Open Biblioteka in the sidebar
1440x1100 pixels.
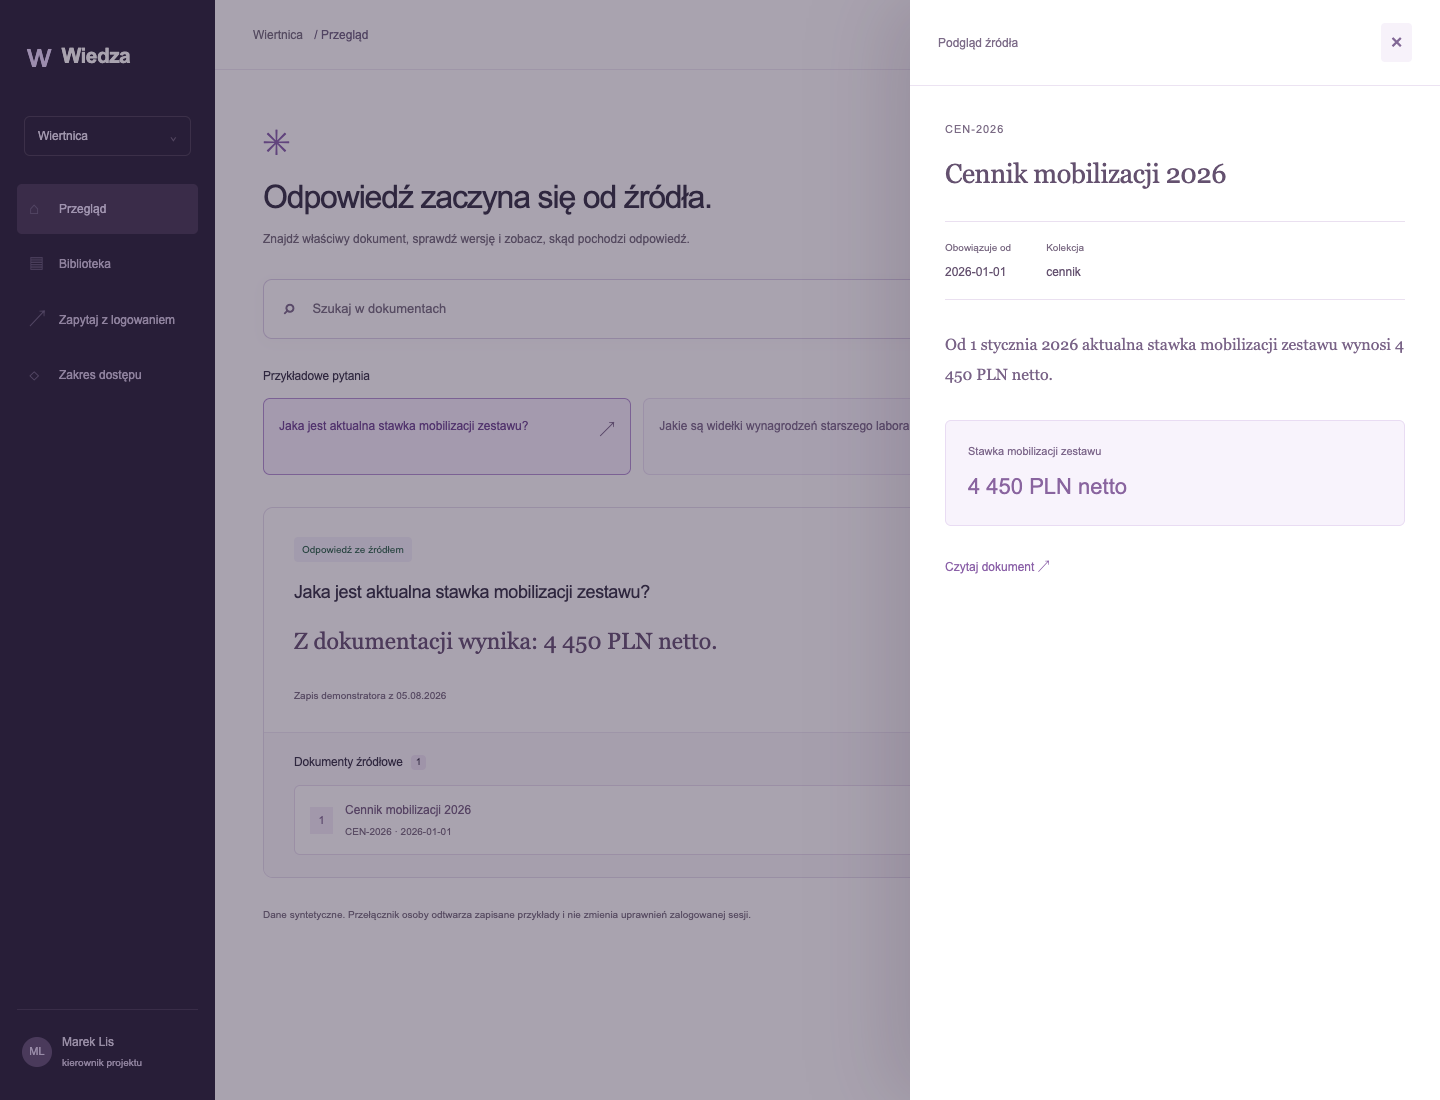coord(107,264)
